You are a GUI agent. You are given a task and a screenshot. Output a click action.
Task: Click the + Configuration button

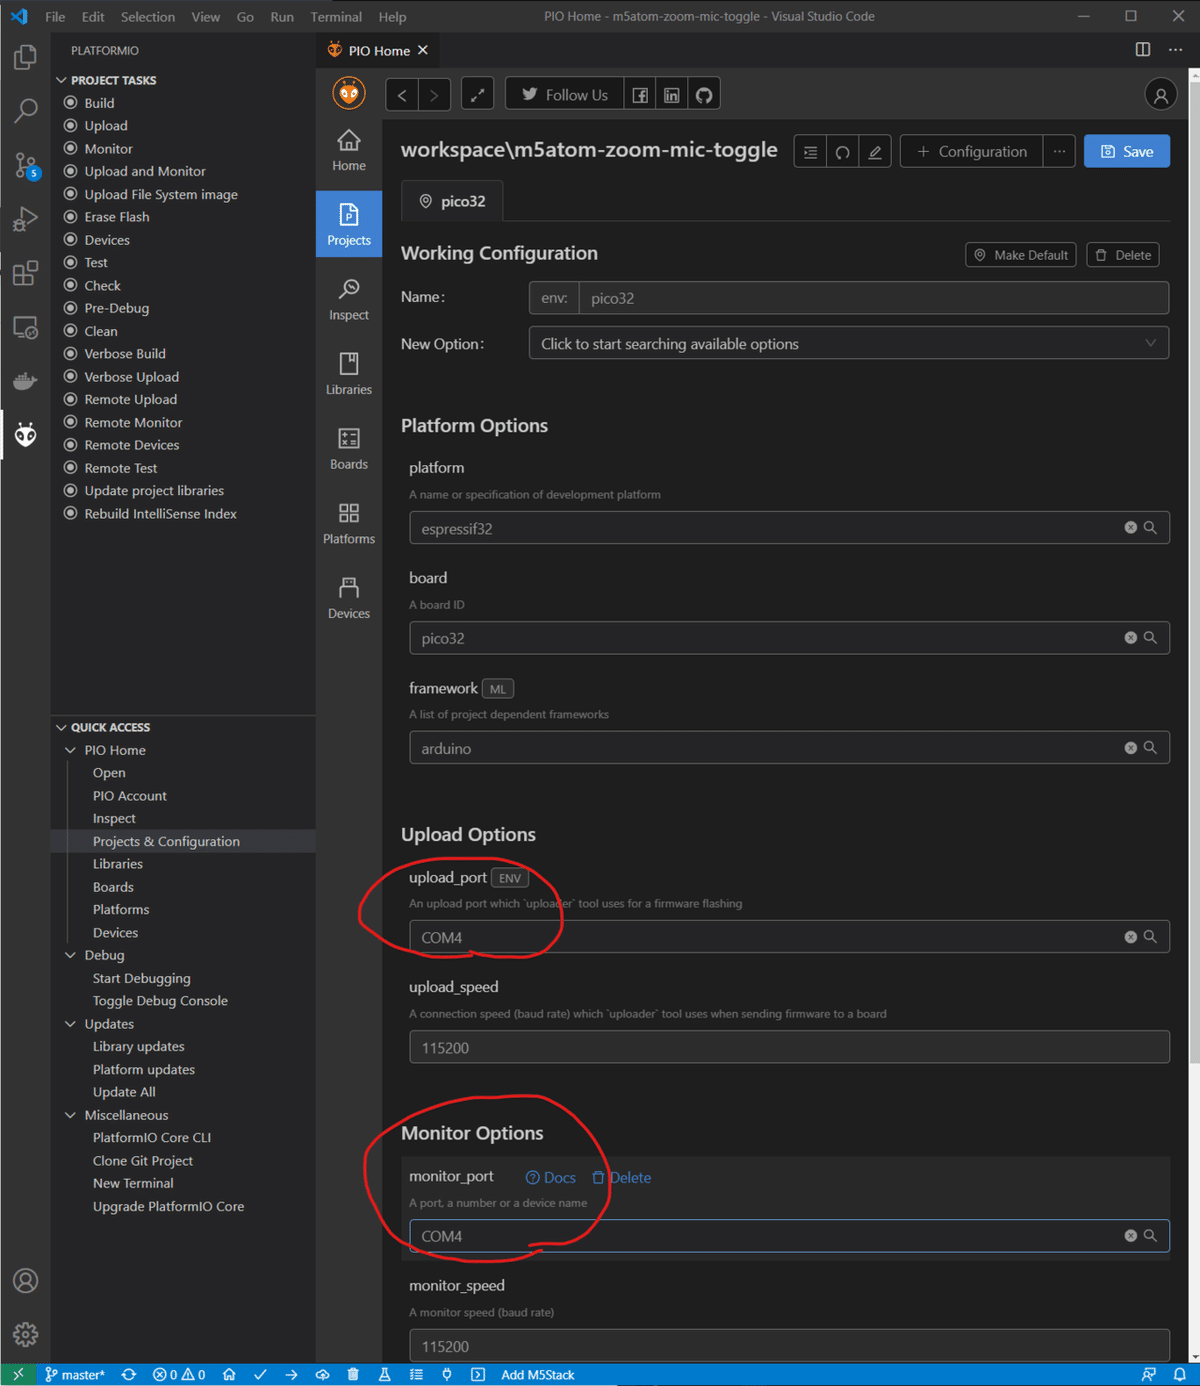point(972,152)
